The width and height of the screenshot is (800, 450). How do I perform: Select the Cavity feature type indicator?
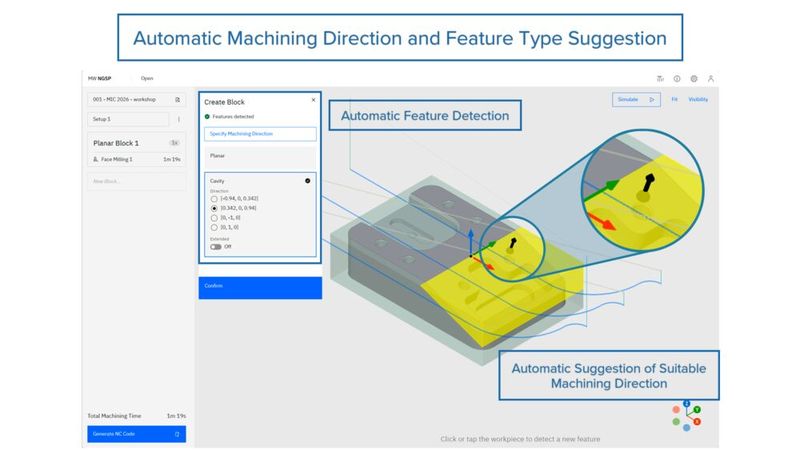point(308,181)
